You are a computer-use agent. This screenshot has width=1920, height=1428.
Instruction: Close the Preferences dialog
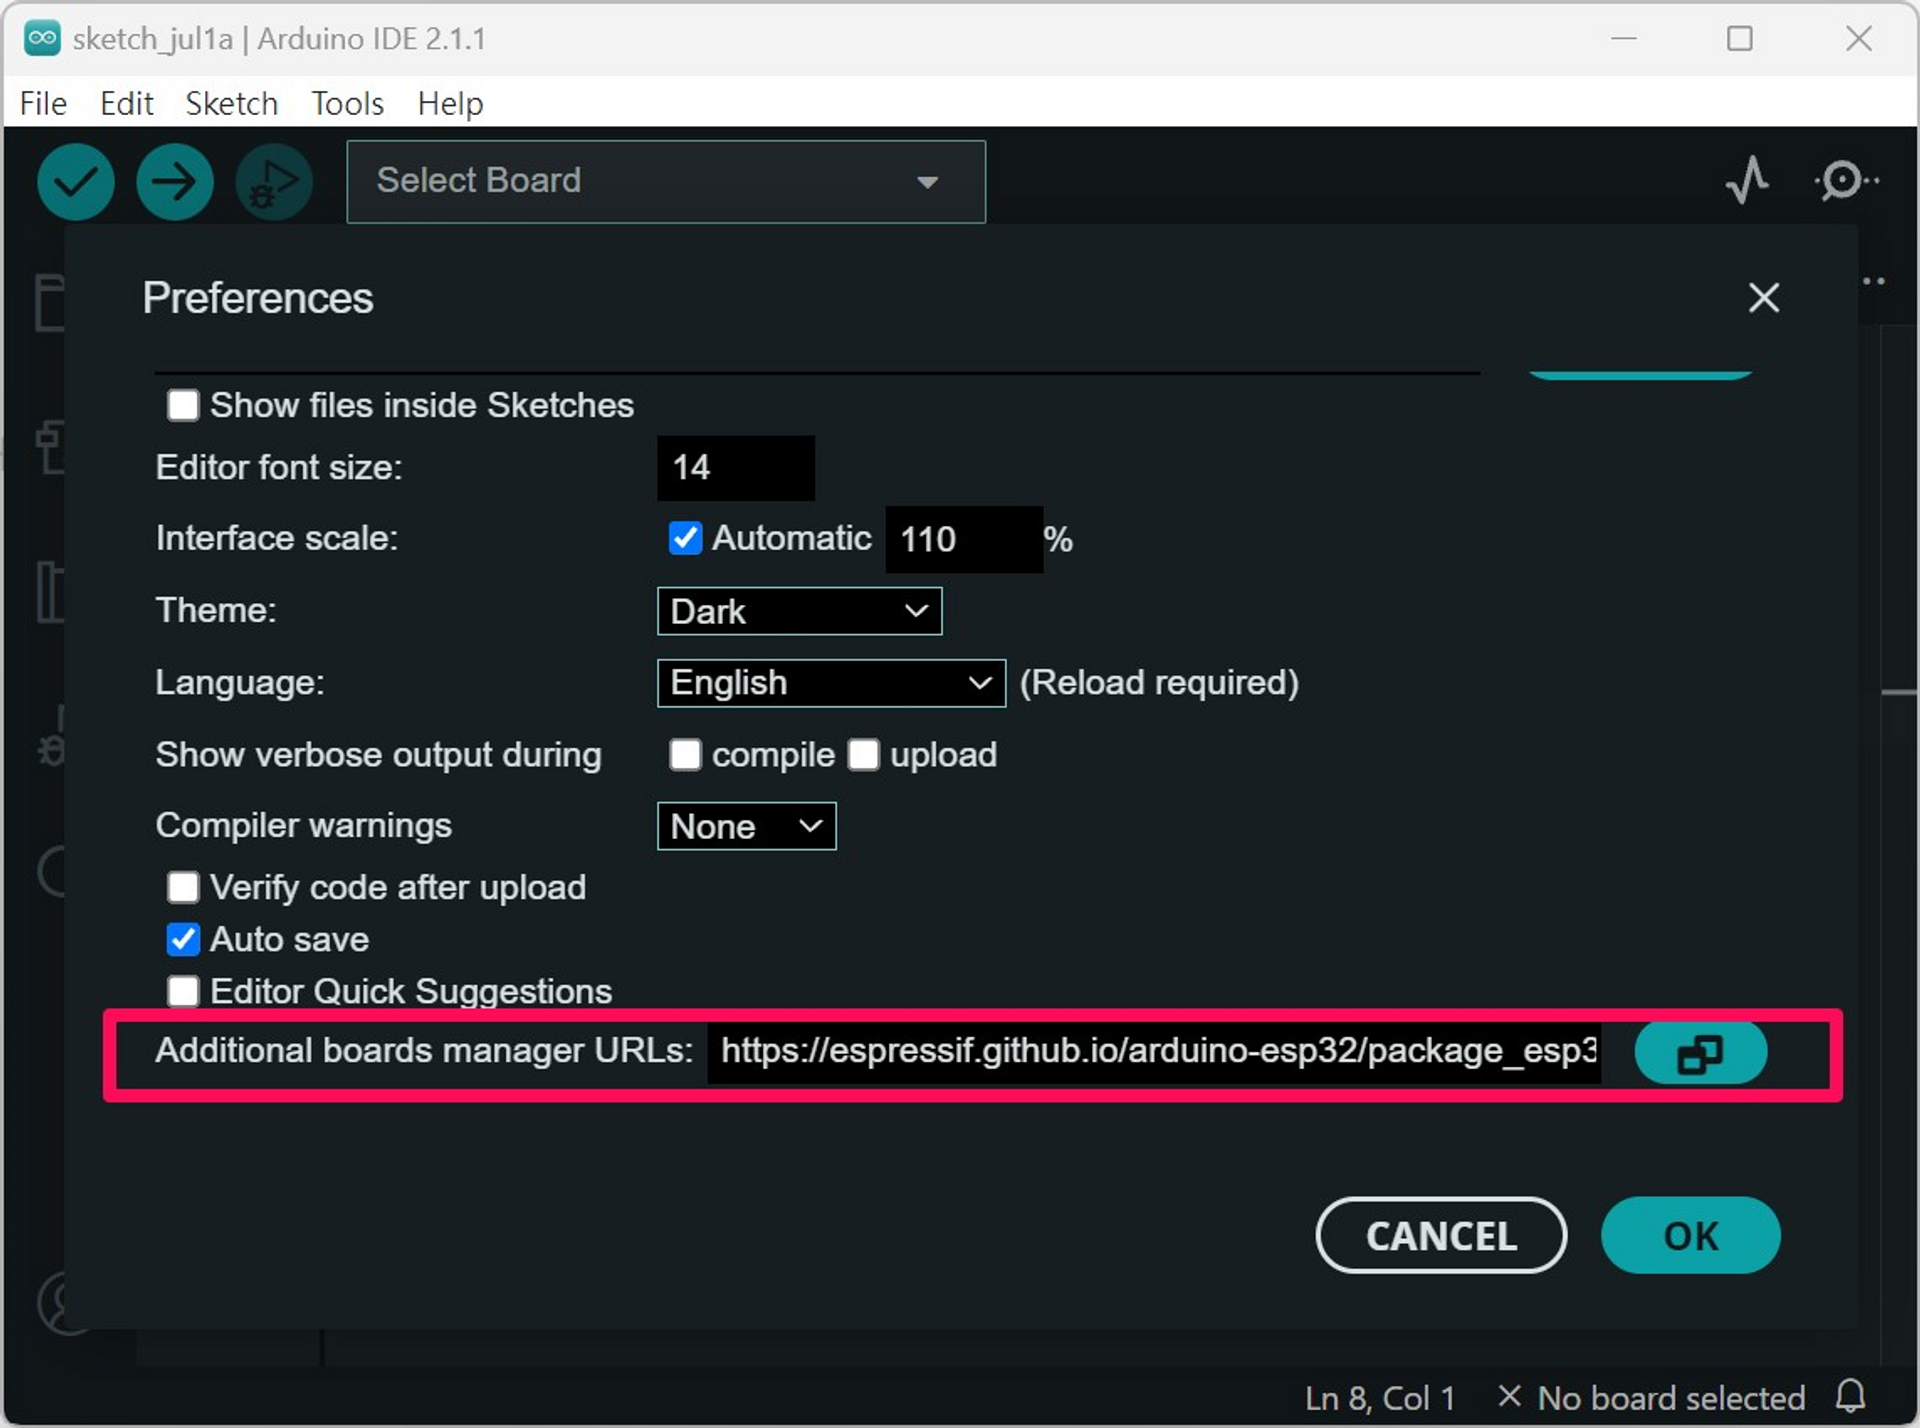point(1764,296)
